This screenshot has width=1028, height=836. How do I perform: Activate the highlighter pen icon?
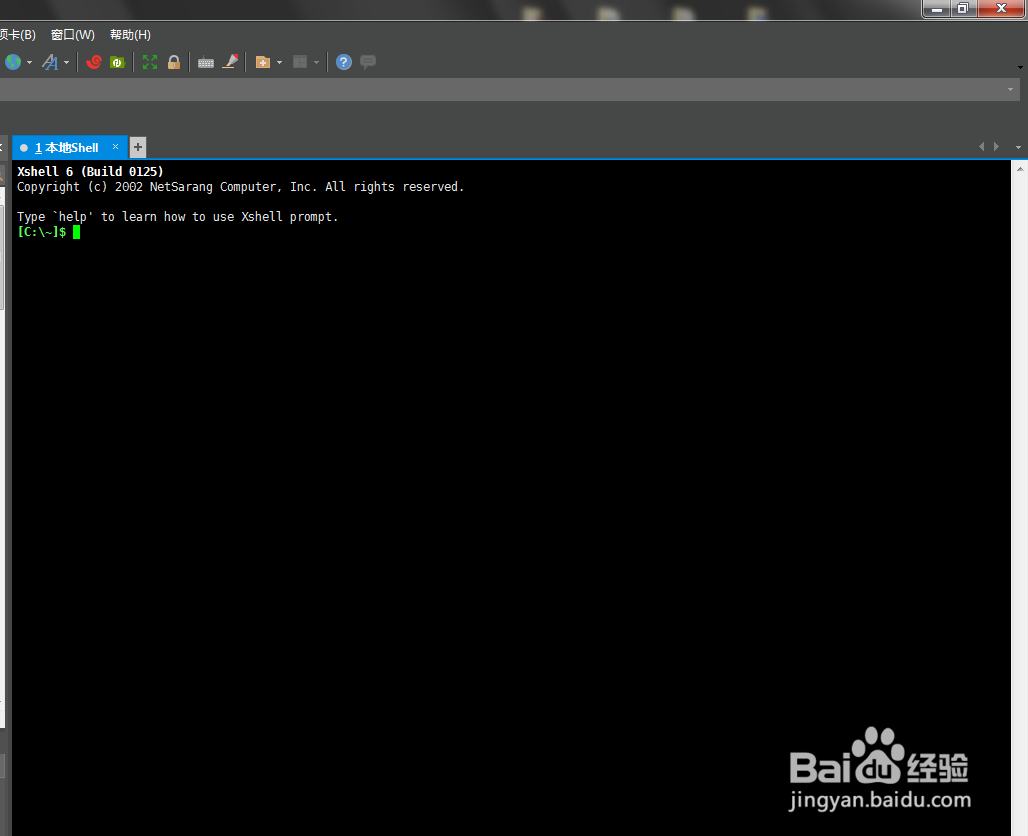pos(230,62)
